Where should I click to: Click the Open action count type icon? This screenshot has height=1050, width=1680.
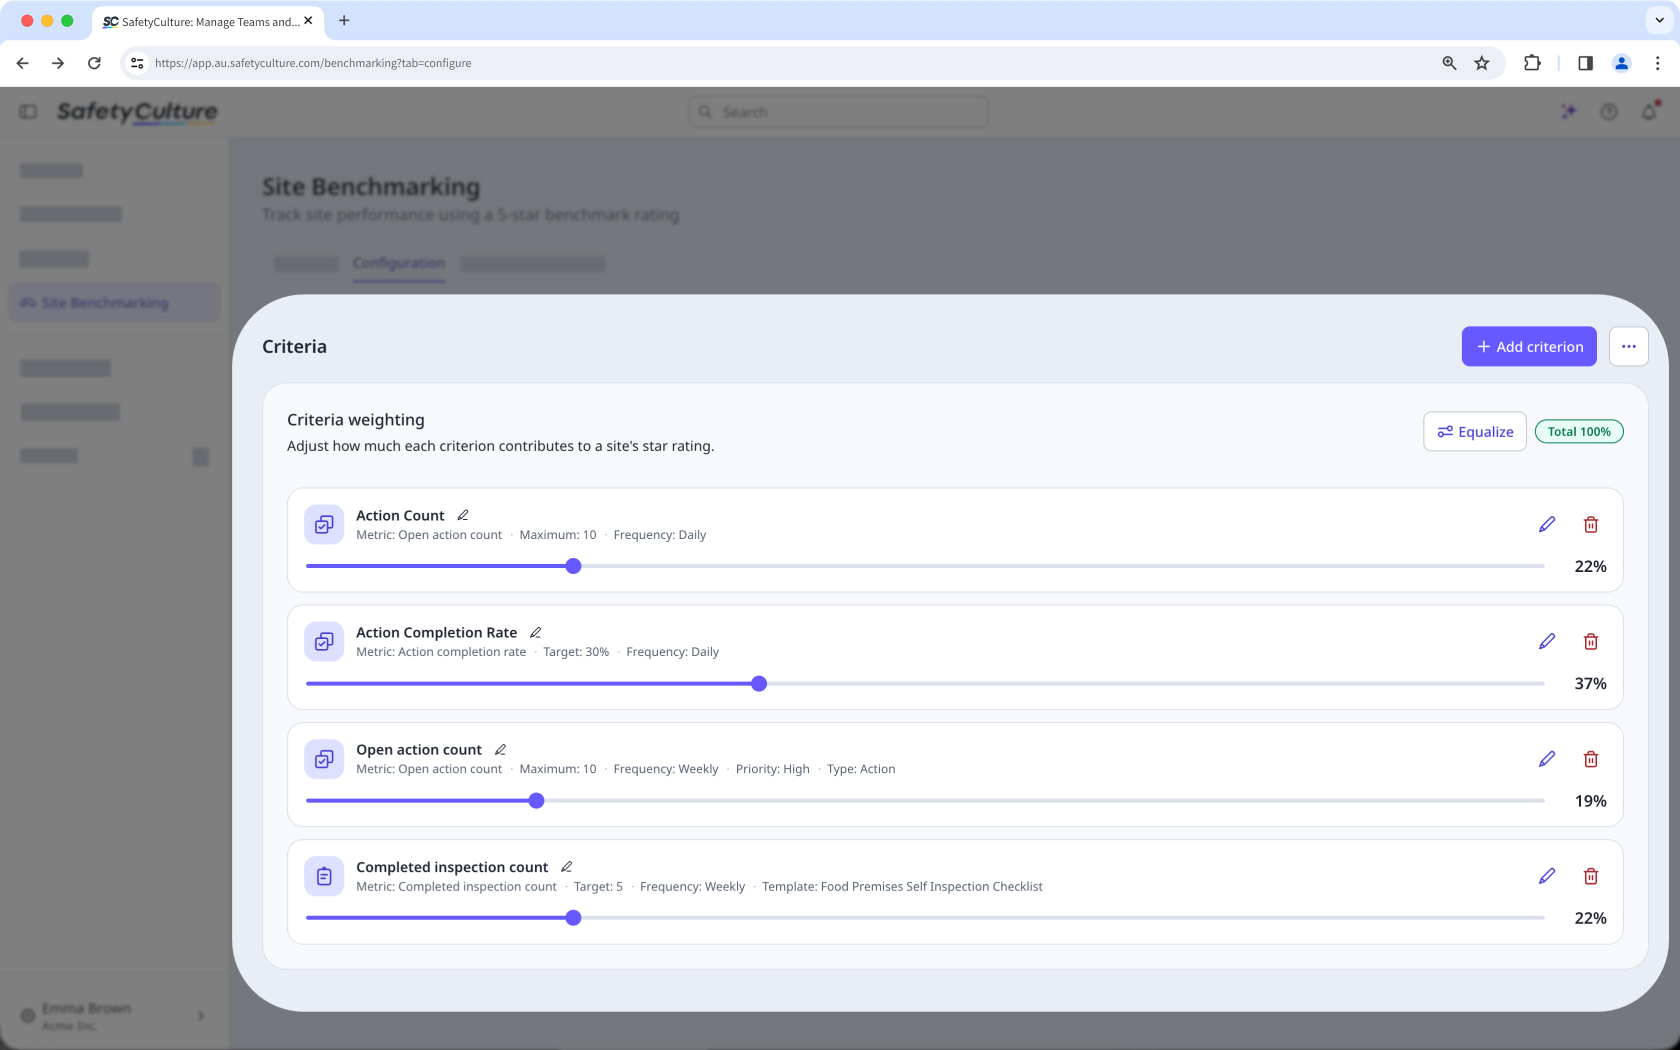coord(324,759)
